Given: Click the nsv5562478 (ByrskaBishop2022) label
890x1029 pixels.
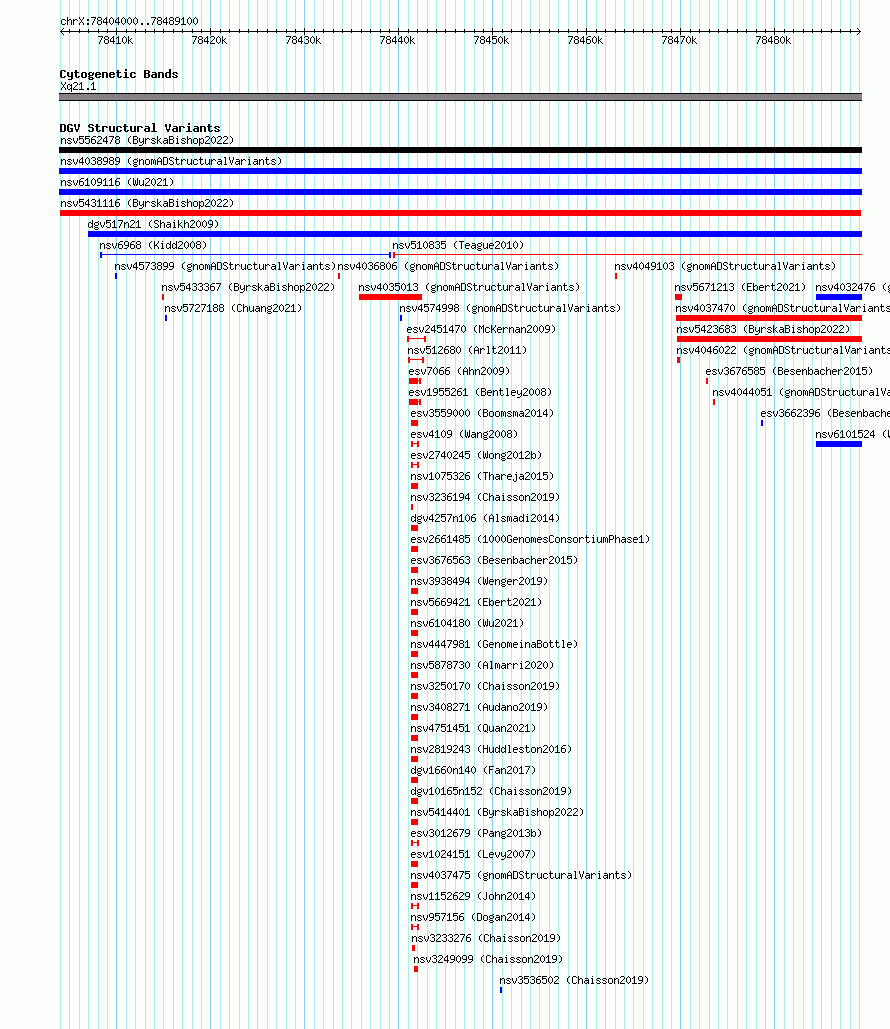Looking at the screenshot, I should click(147, 140).
